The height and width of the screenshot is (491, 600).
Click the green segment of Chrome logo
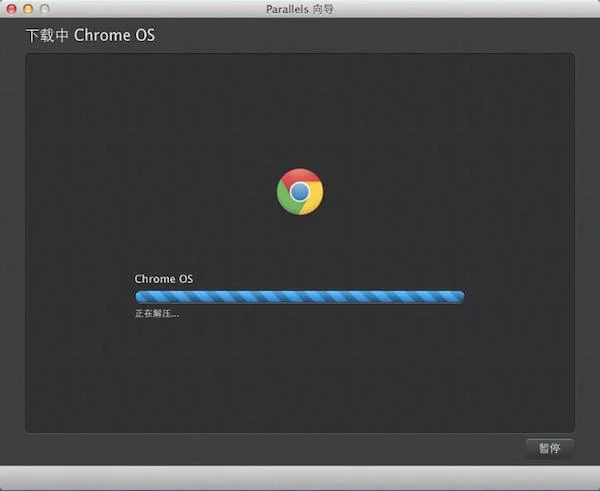287,200
